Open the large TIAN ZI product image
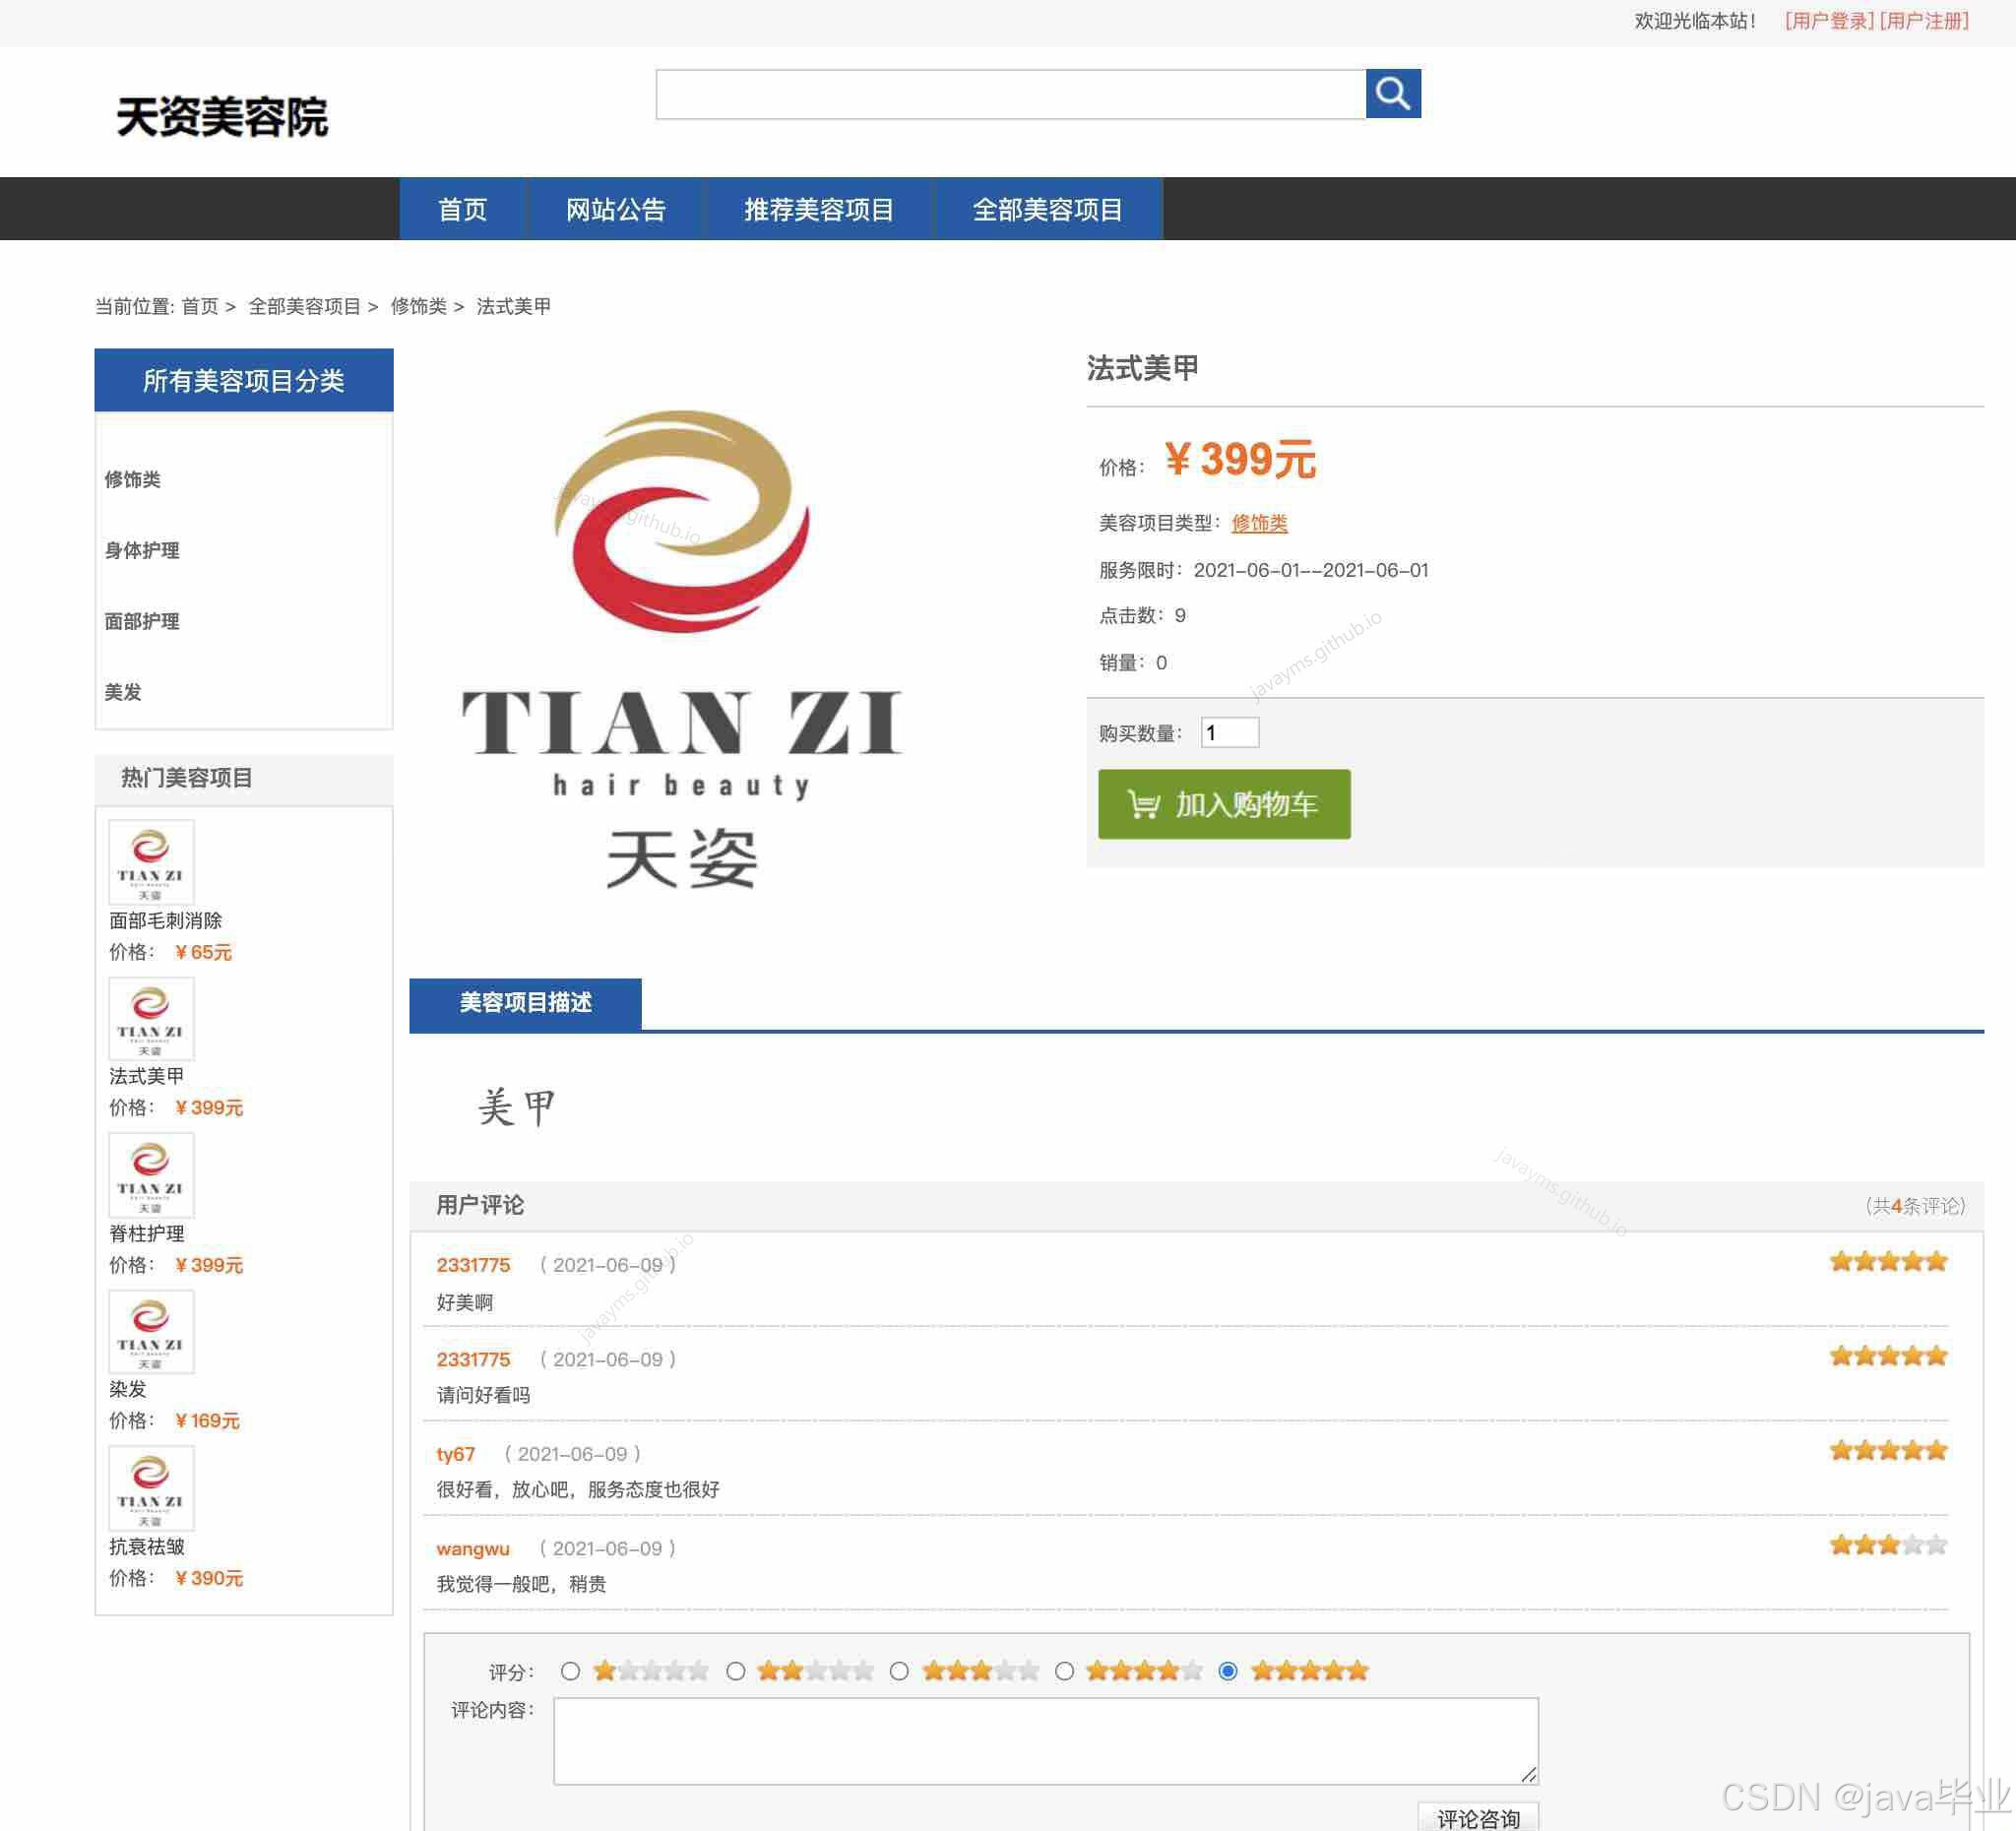The image size is (2016, 1831). point(682,648)
